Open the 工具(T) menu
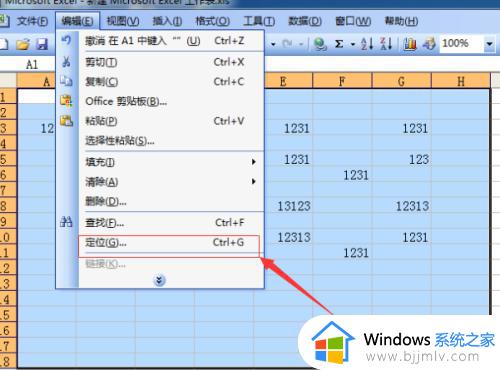This screenshot has height=370, width=500. click(x=259, y=21)
